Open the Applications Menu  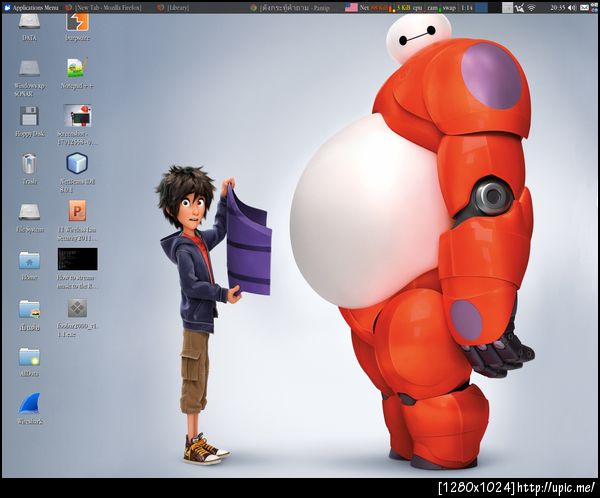pos(31,8)
